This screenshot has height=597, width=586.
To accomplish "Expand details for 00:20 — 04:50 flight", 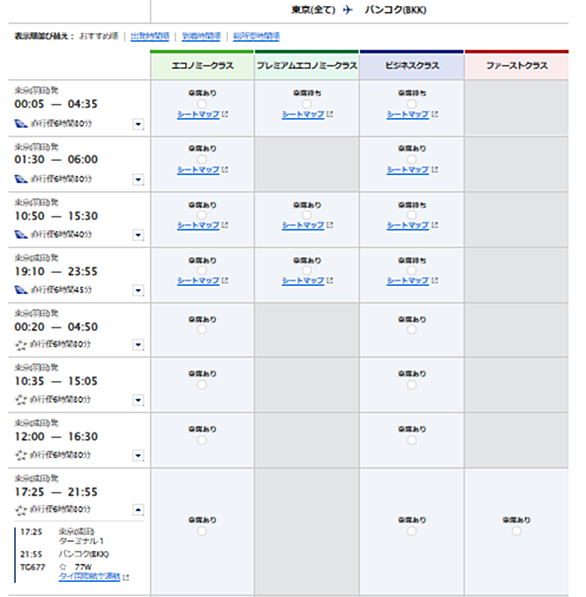I will 138,345.
